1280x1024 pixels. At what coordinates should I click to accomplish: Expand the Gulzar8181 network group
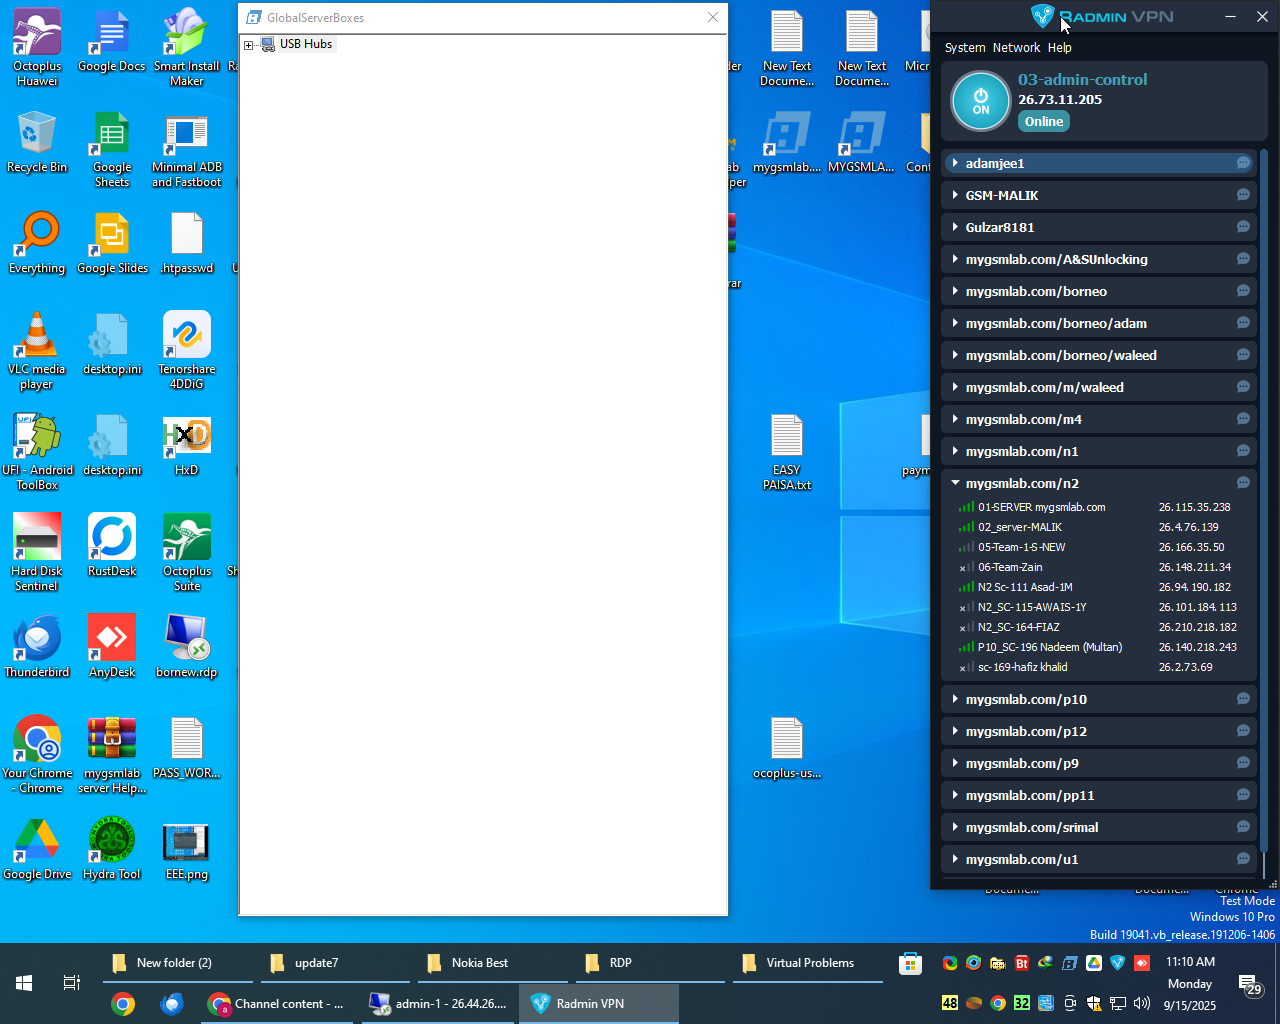tap(956, 227)
